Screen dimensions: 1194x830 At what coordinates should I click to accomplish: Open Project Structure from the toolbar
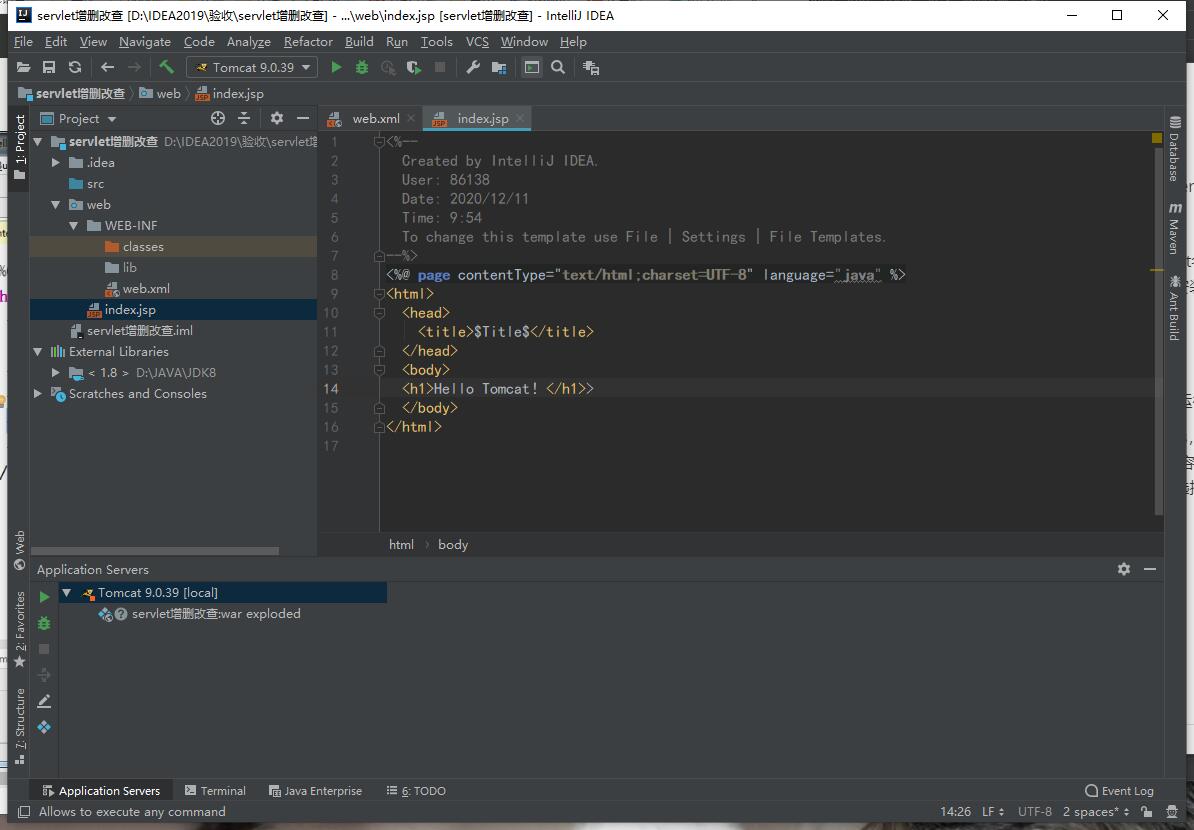pyautogui.click(x=499, y=67)
